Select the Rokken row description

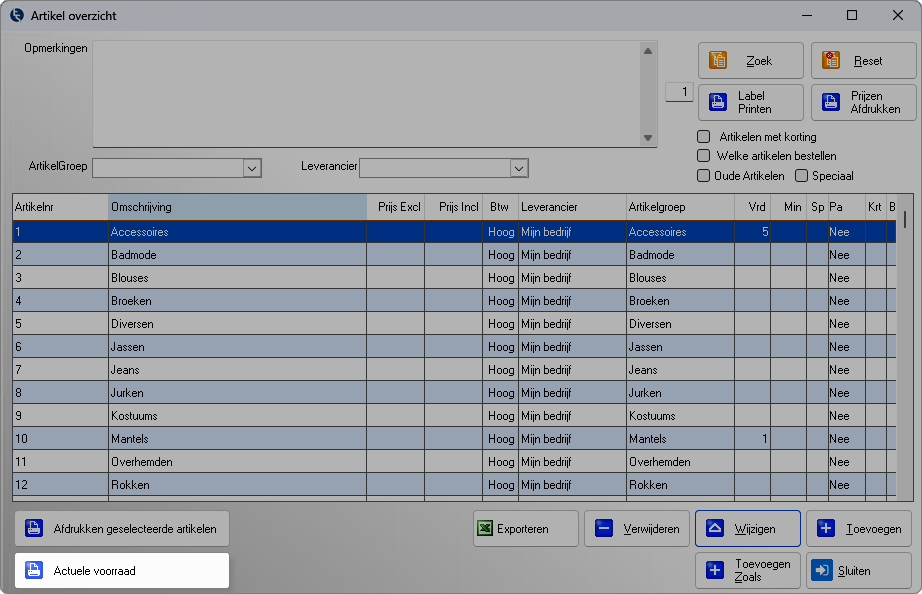[x=130, y=485]
